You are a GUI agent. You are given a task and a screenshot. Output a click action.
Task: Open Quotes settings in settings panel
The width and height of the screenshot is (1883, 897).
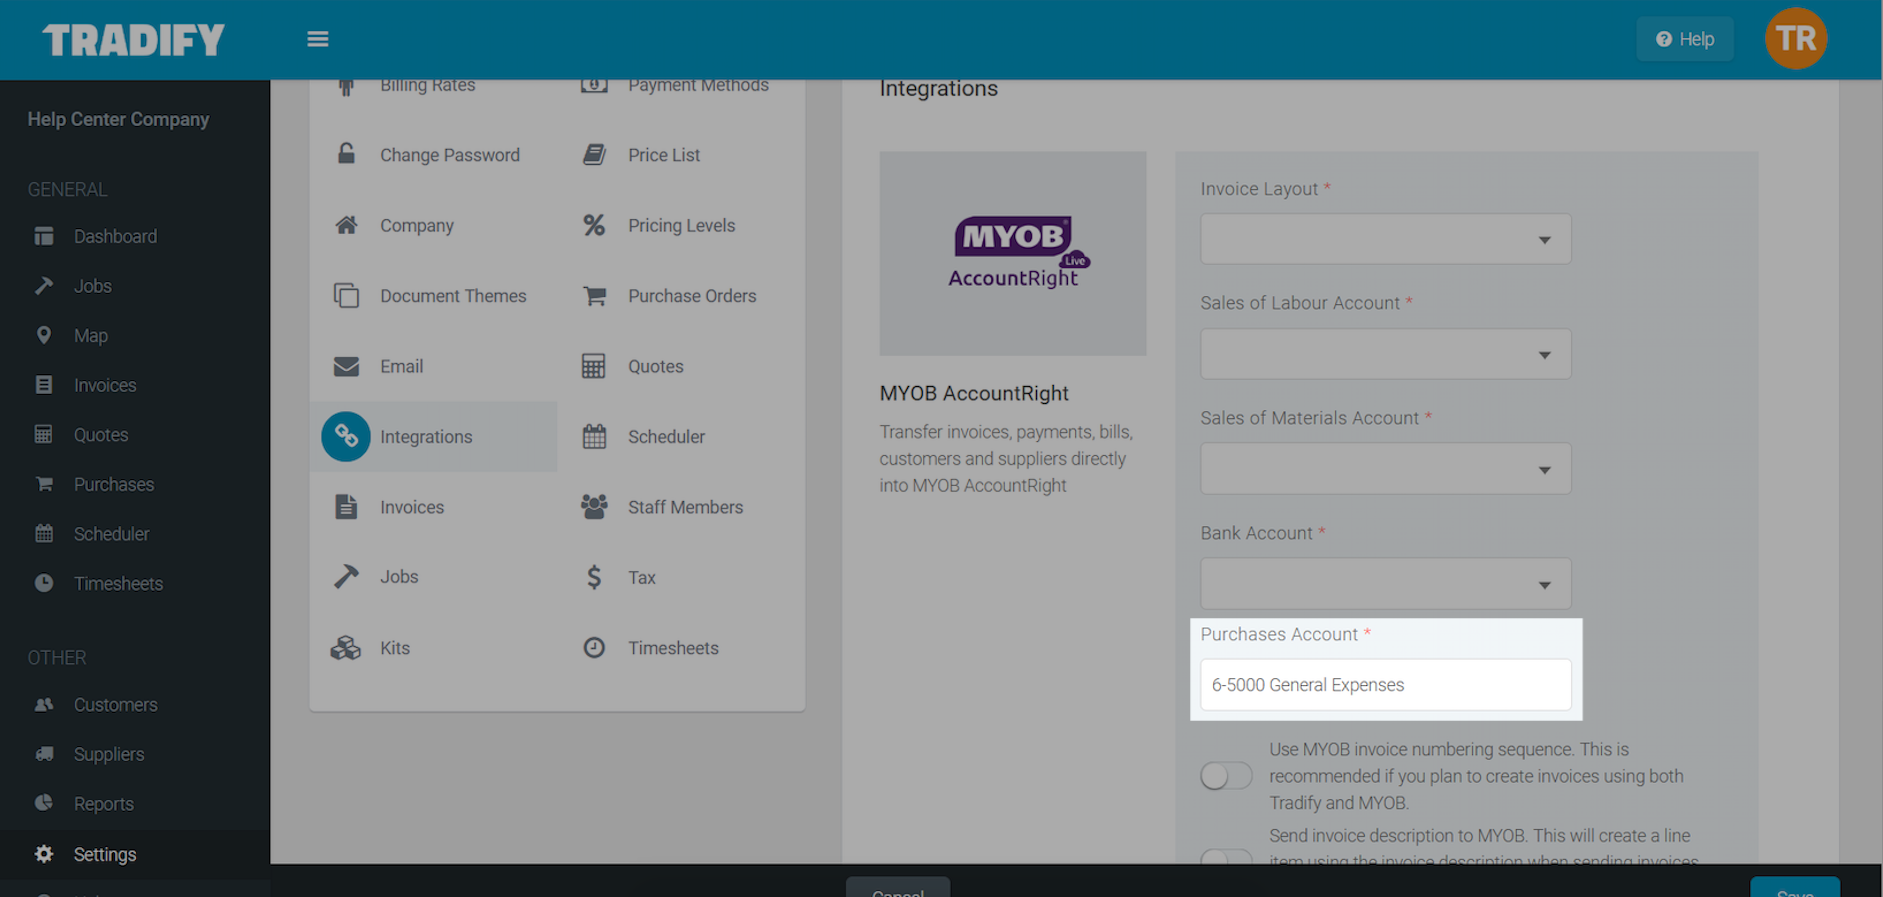[656, 366]
